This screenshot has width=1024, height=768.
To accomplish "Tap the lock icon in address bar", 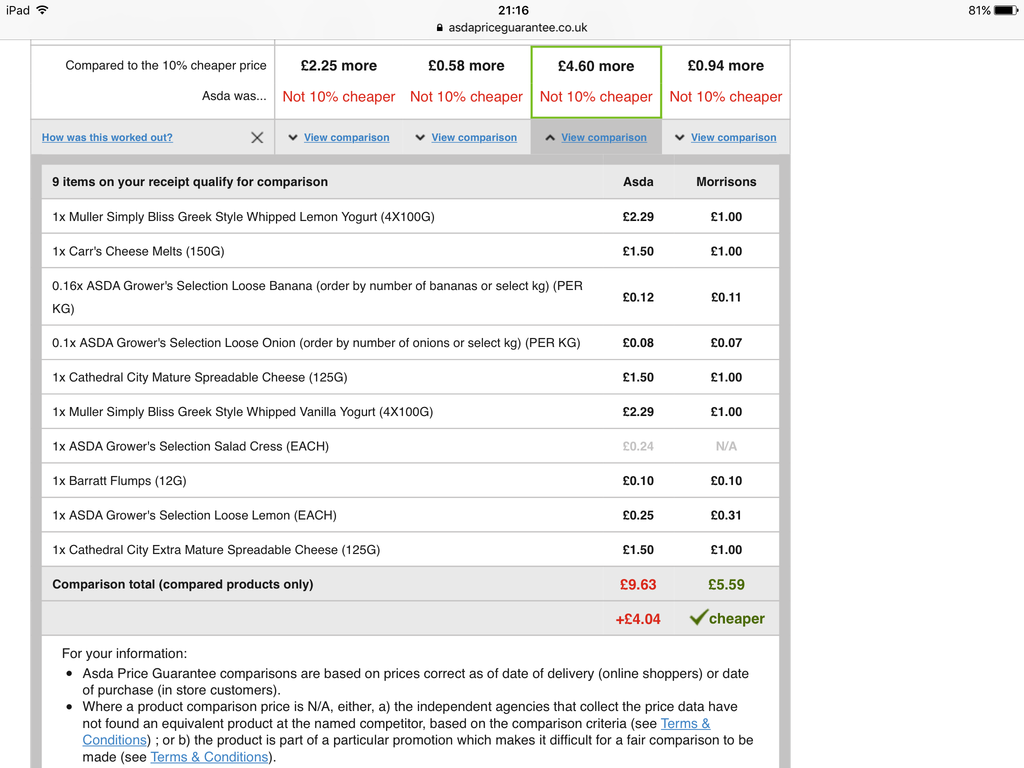I will [x=439, y=27].
